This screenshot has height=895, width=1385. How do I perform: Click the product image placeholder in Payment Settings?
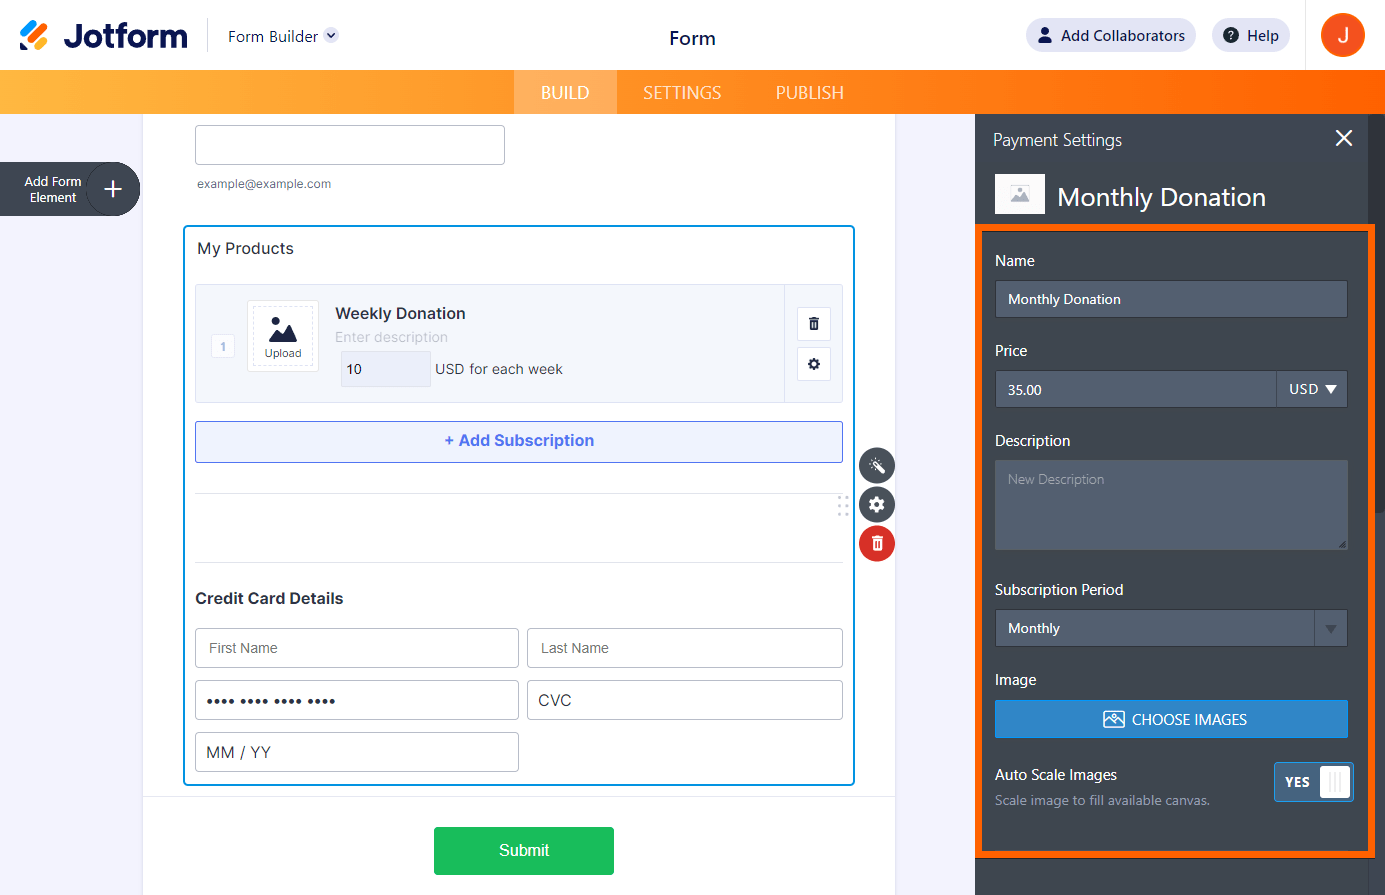coord(1020,194)
